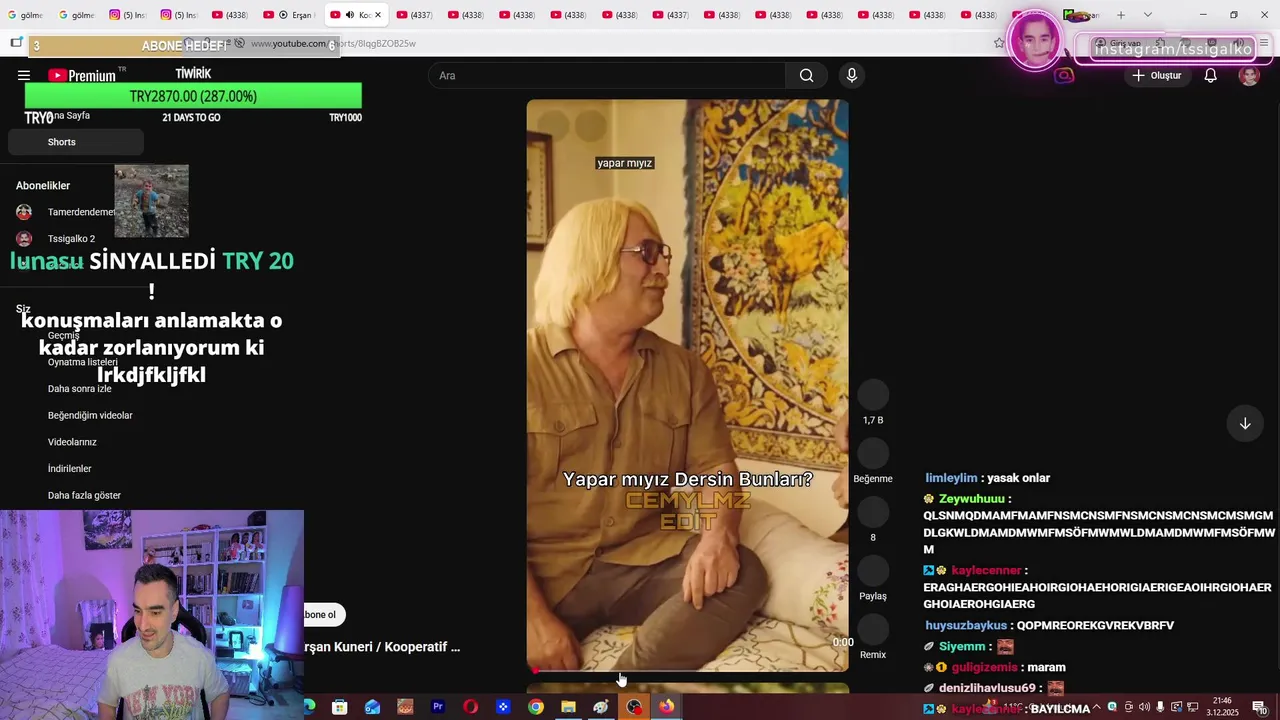Click the Abone ol subscribe button
The width and height of the screenshot is (1280, 720).
point(323,615)
